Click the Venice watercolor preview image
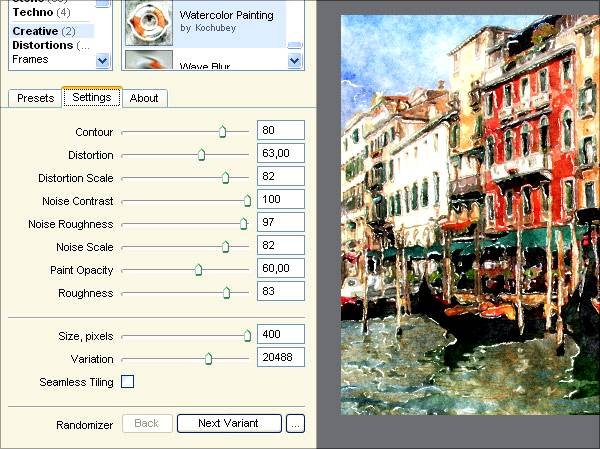The height and width of the screenshot is (449, 600). coord(468,214)
